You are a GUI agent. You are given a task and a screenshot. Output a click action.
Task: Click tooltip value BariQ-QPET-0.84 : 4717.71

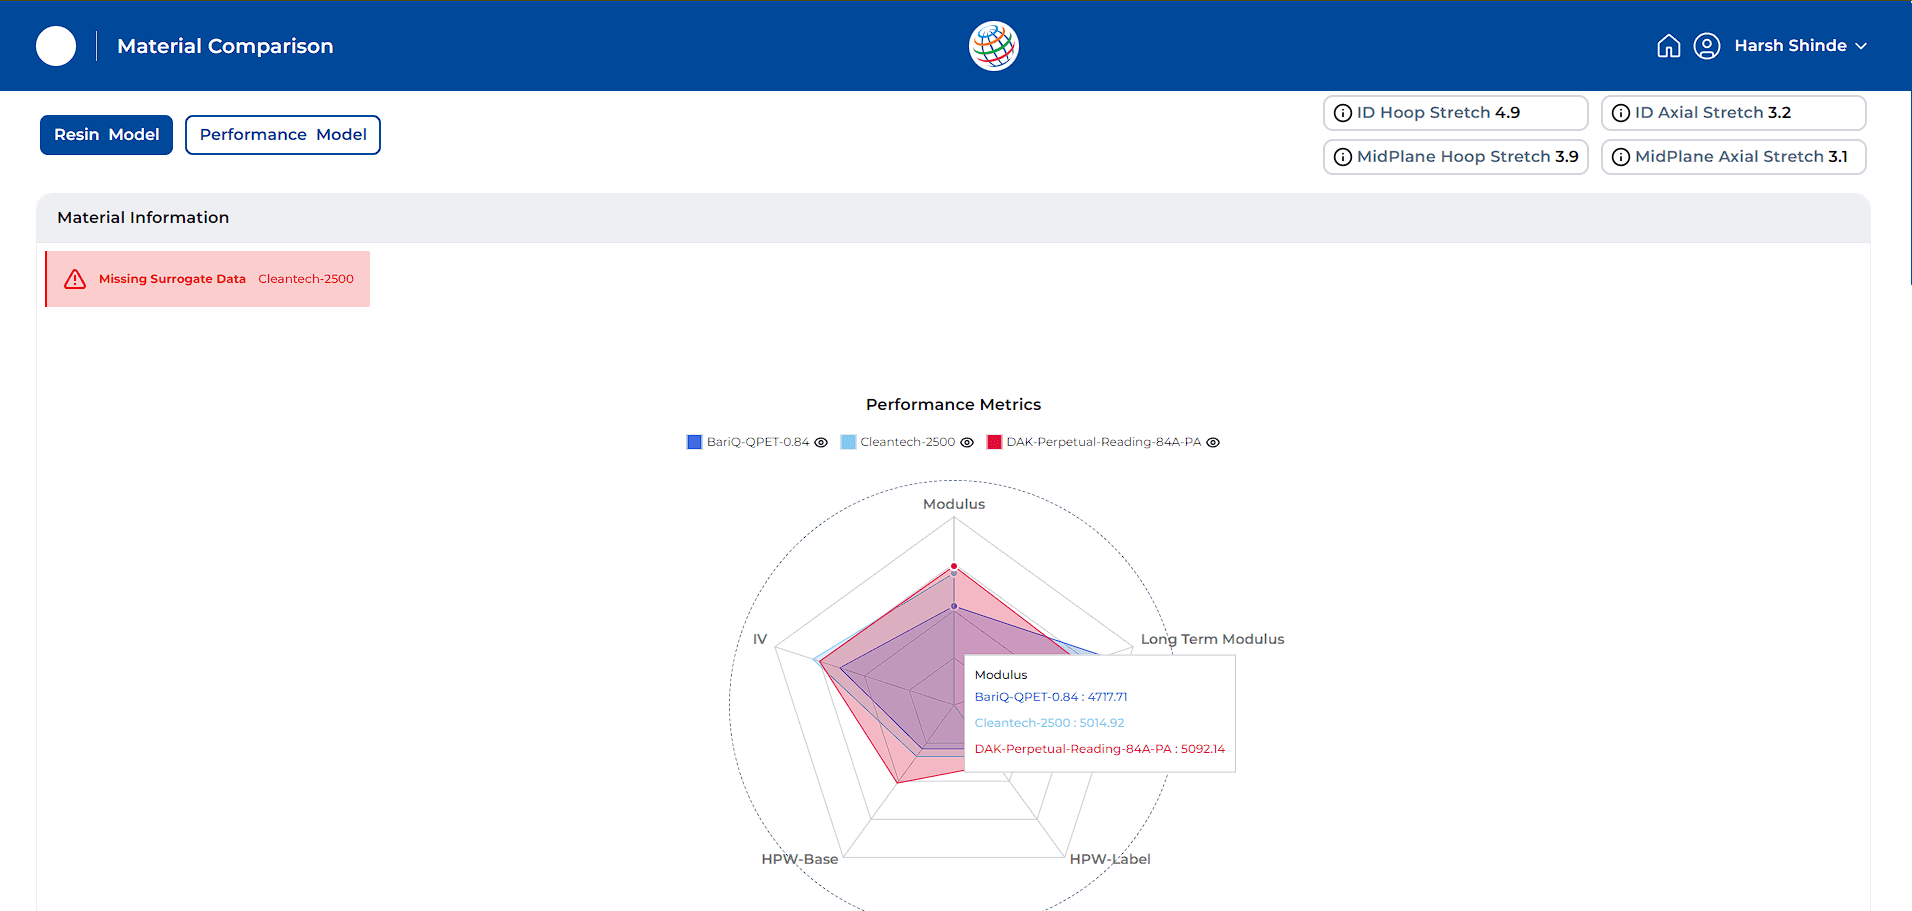(1051, 697)
